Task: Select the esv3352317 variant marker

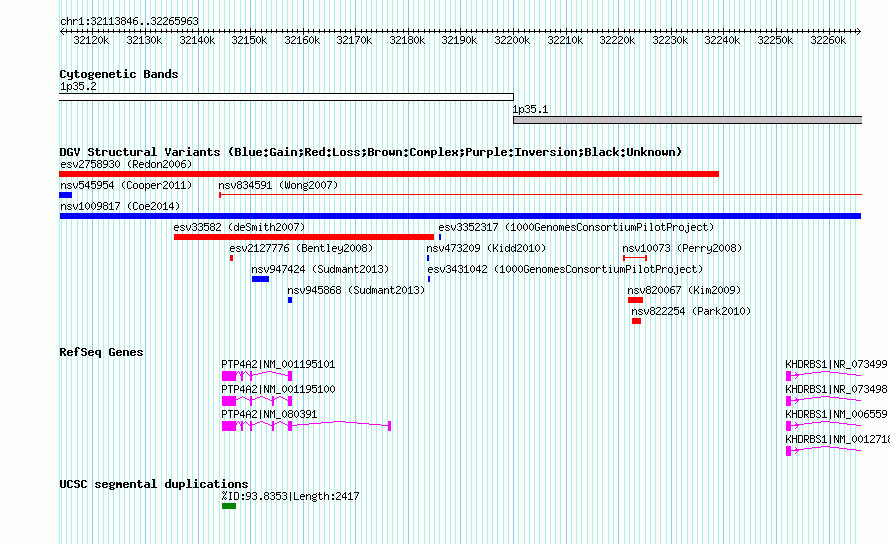Action: (440, 237)
